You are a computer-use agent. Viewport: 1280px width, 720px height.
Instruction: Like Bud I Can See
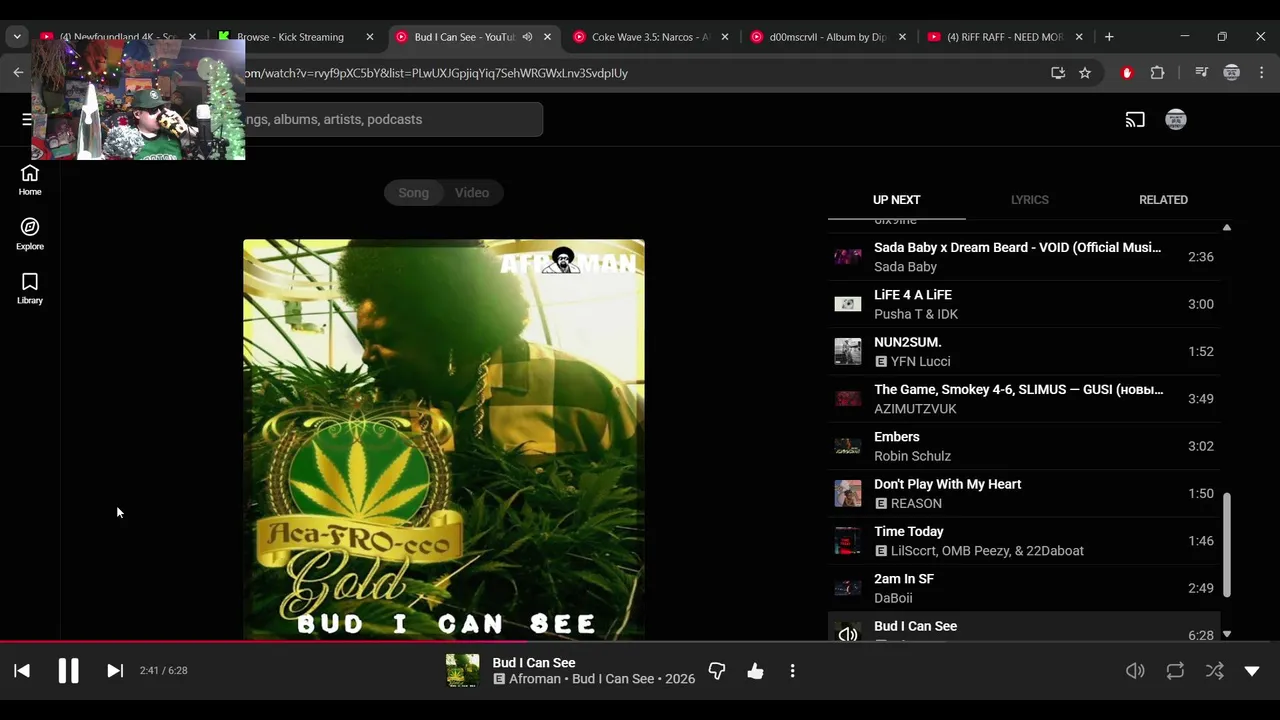(755, 671)
